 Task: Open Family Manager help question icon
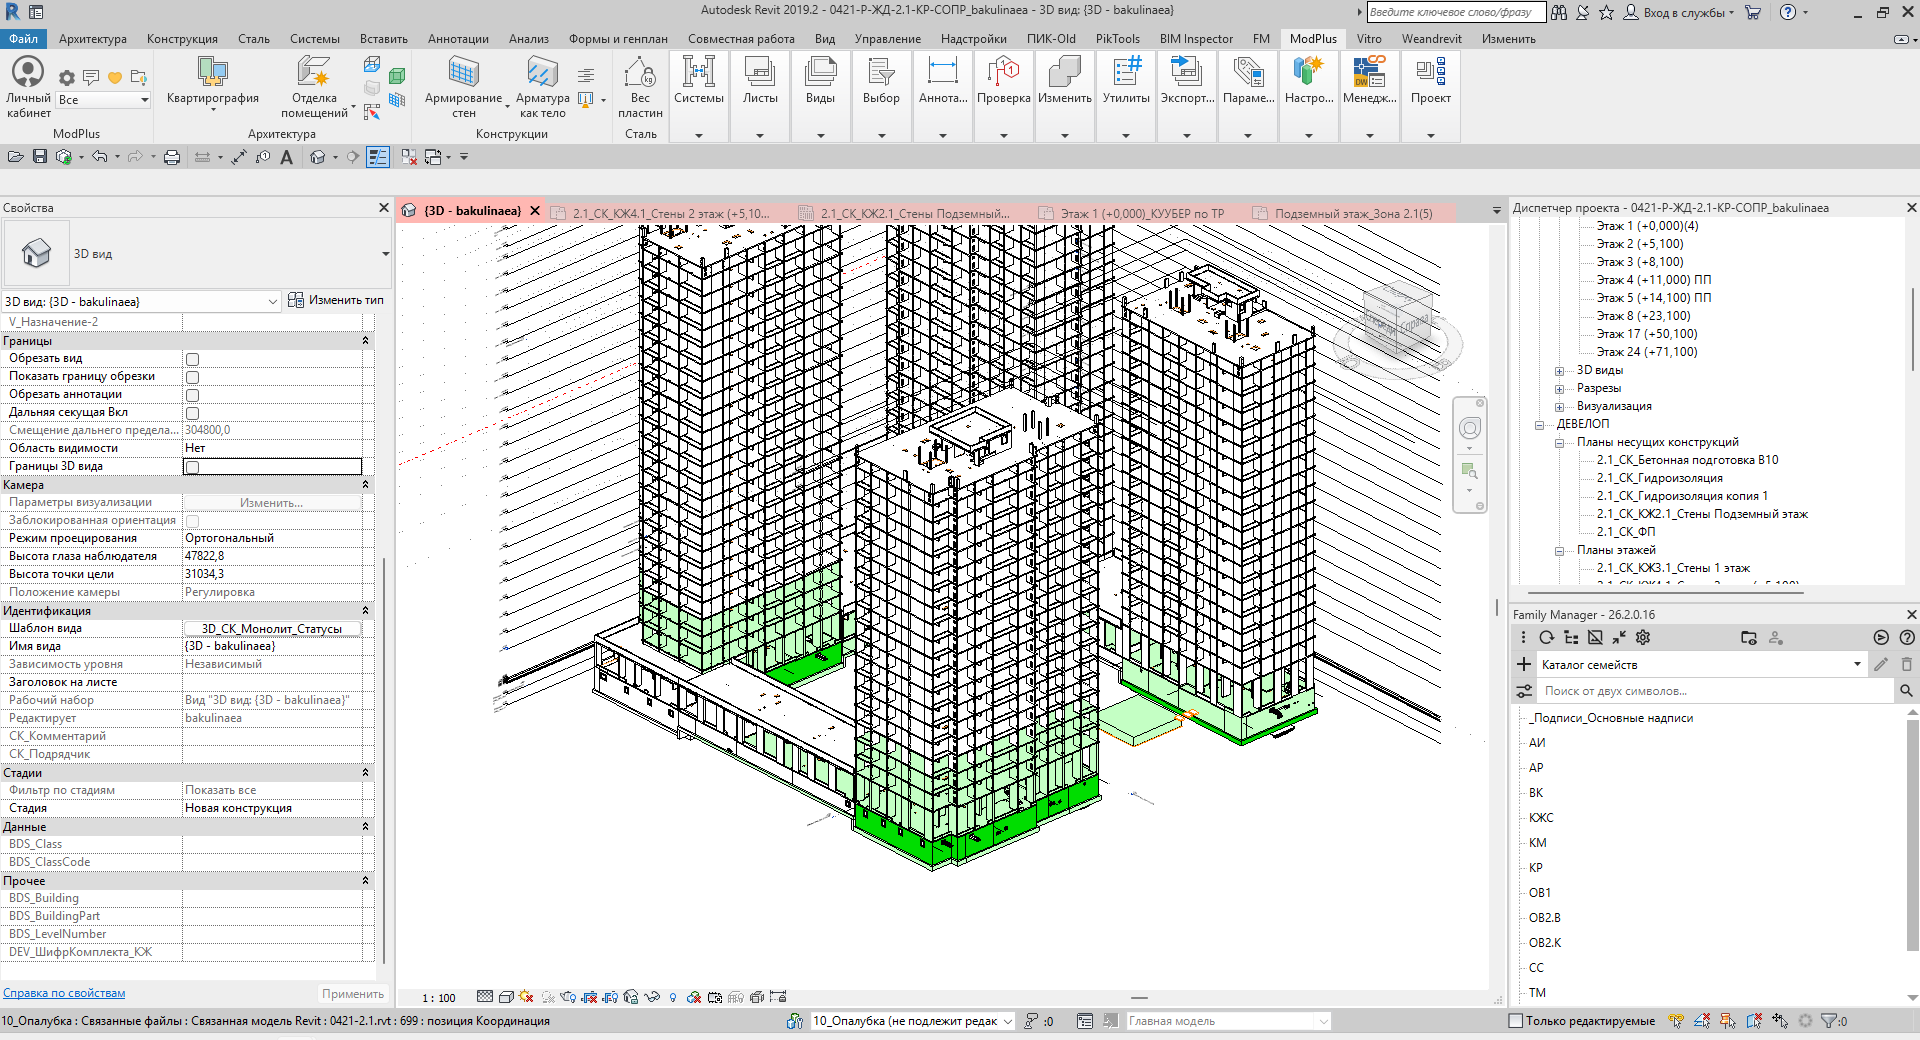point(1907,637)
